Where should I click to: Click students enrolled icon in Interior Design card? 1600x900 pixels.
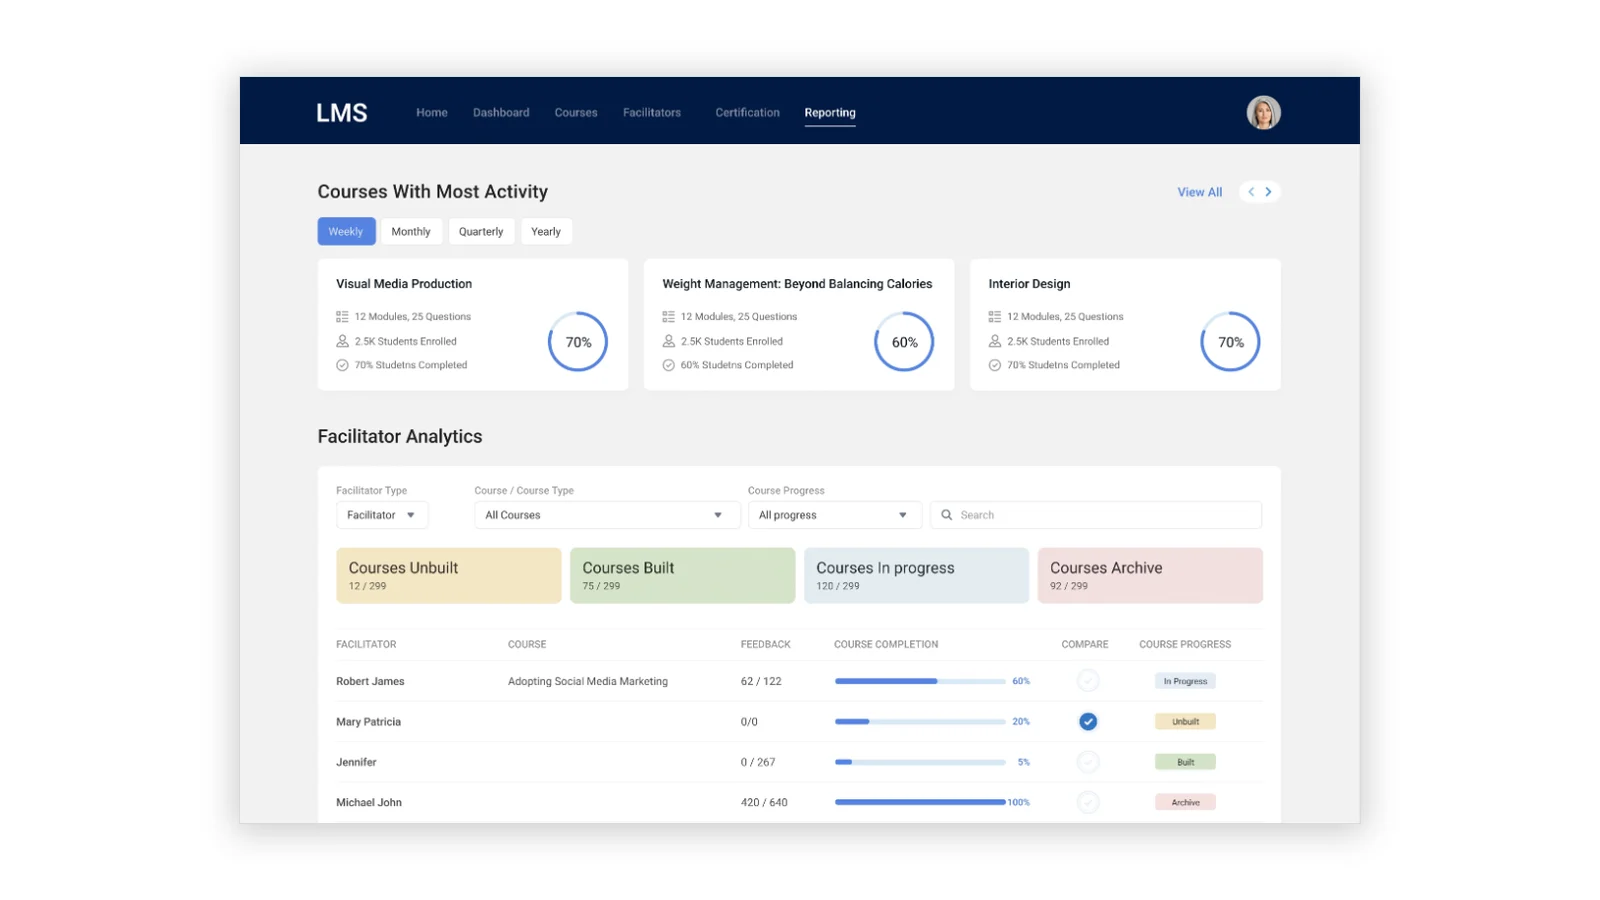click(995, 341)
